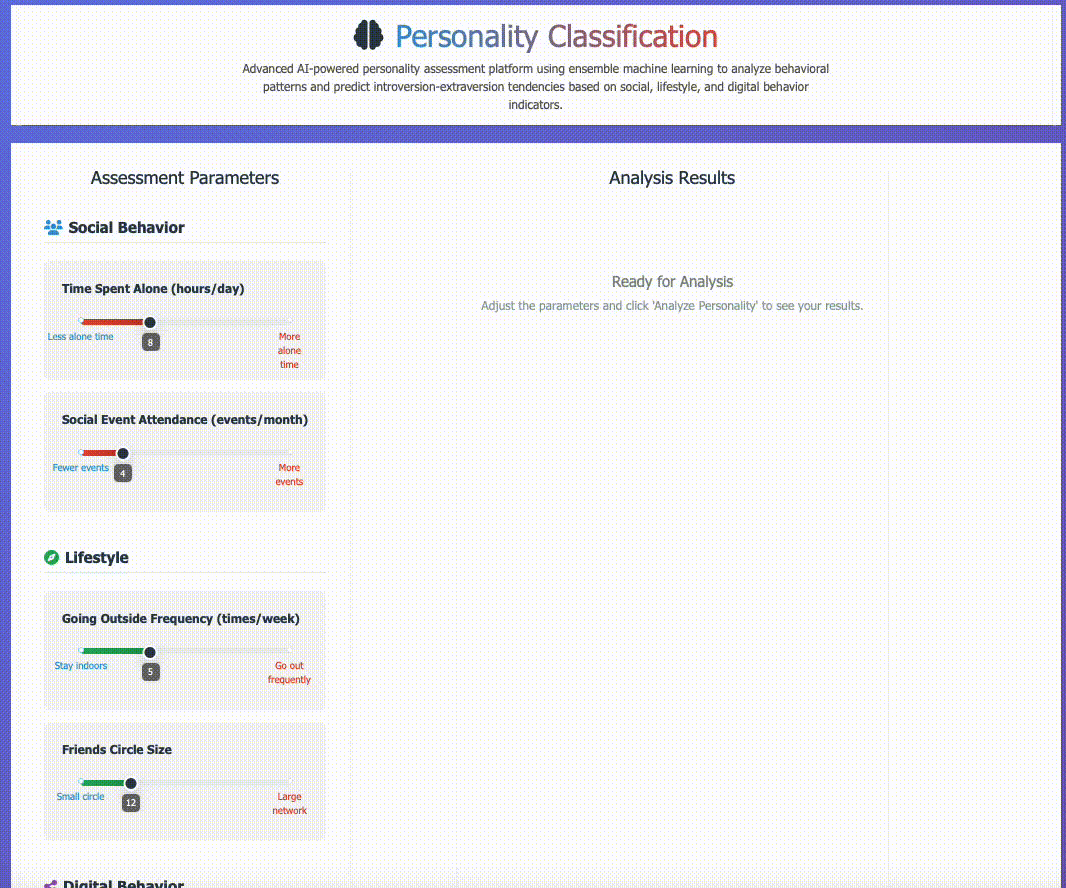Select the Analysis Results heading

point(672,178)
